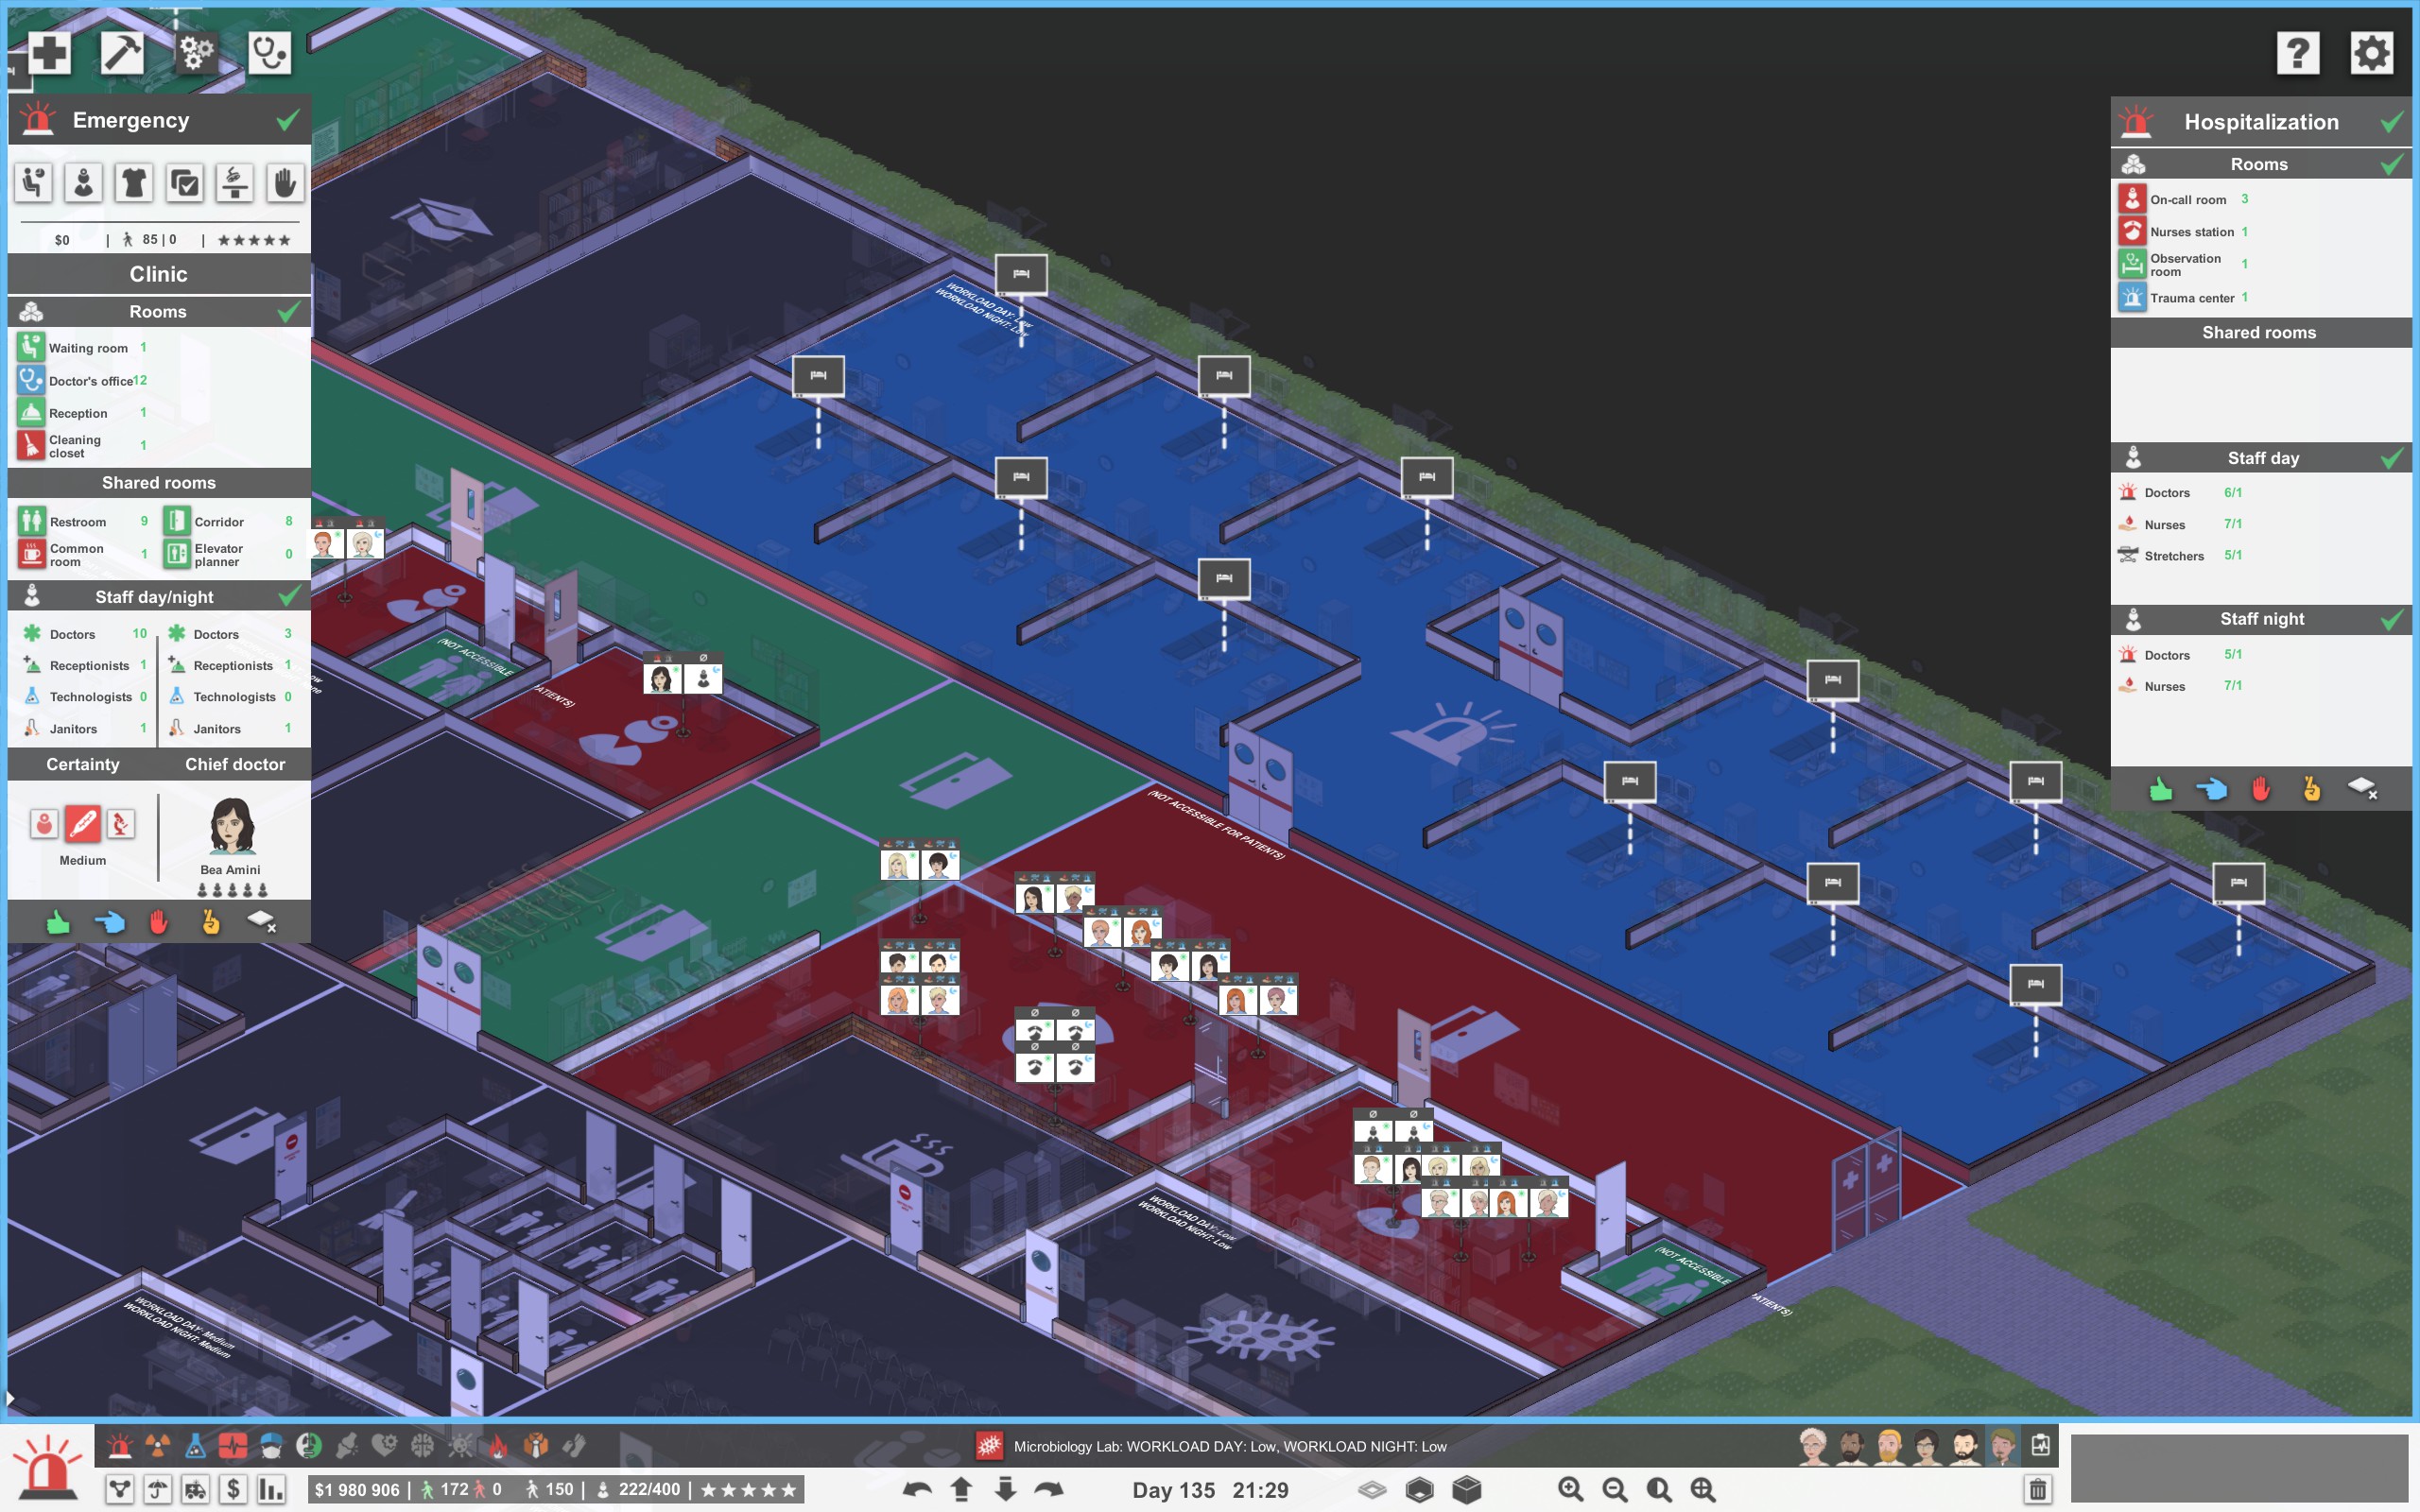Click the trash can delete button

2037,1489
